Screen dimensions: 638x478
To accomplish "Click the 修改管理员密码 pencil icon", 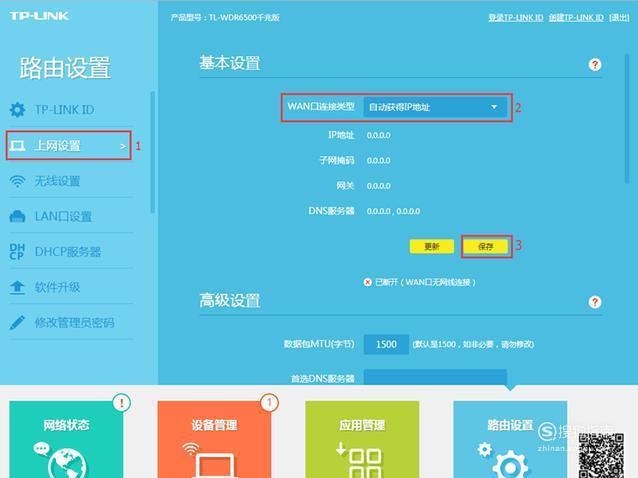I will 17,323.
